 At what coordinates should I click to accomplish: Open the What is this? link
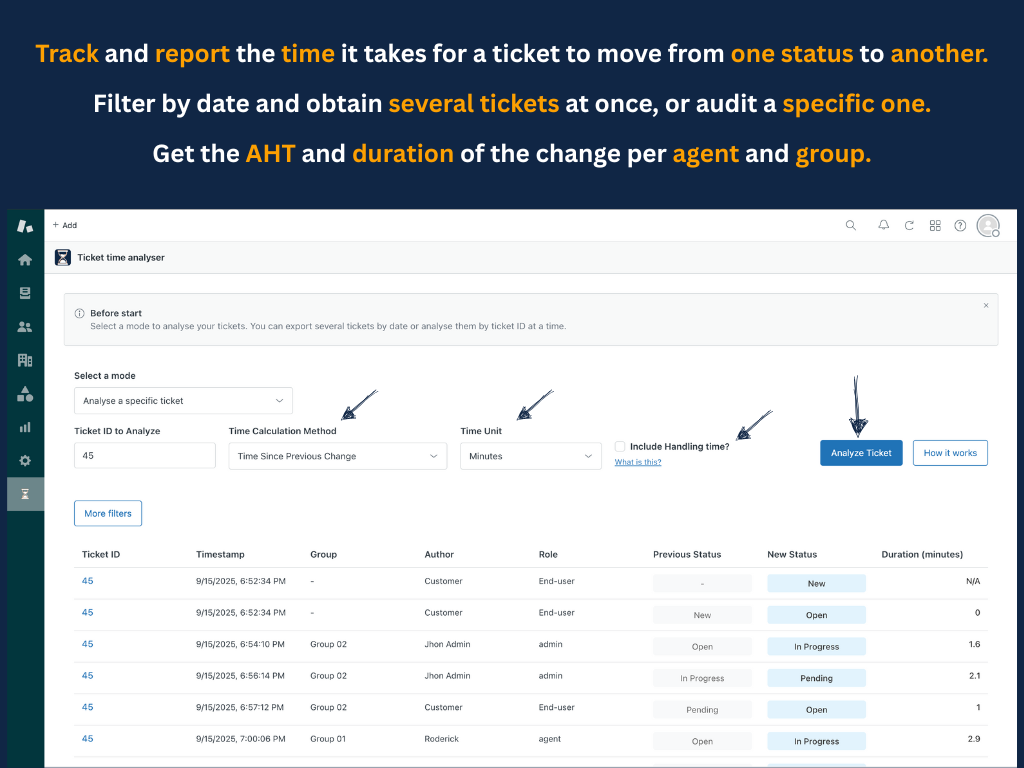pos(637,462)
